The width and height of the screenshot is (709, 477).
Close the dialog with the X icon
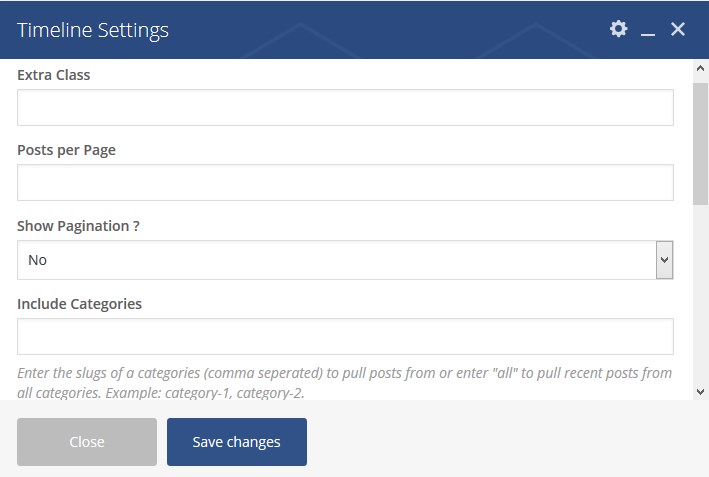[678, 29]
